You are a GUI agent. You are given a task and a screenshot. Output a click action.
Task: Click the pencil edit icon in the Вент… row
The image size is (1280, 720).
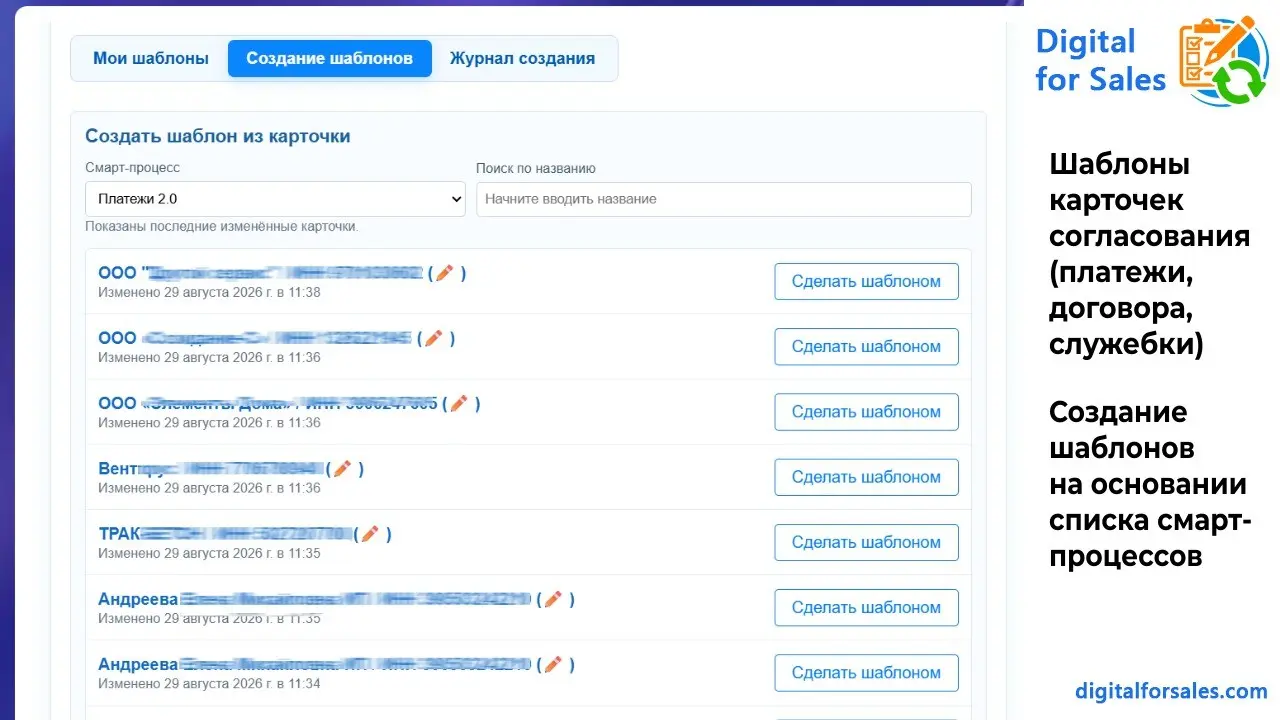click(342, 468)
